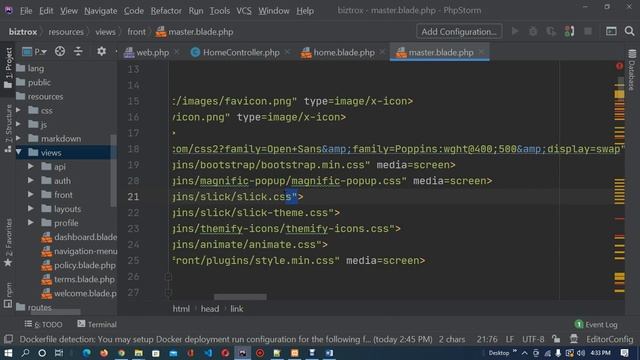Click head in the editor breadcrumb
The width and height of the screenshot is (640, 360).
210,309
